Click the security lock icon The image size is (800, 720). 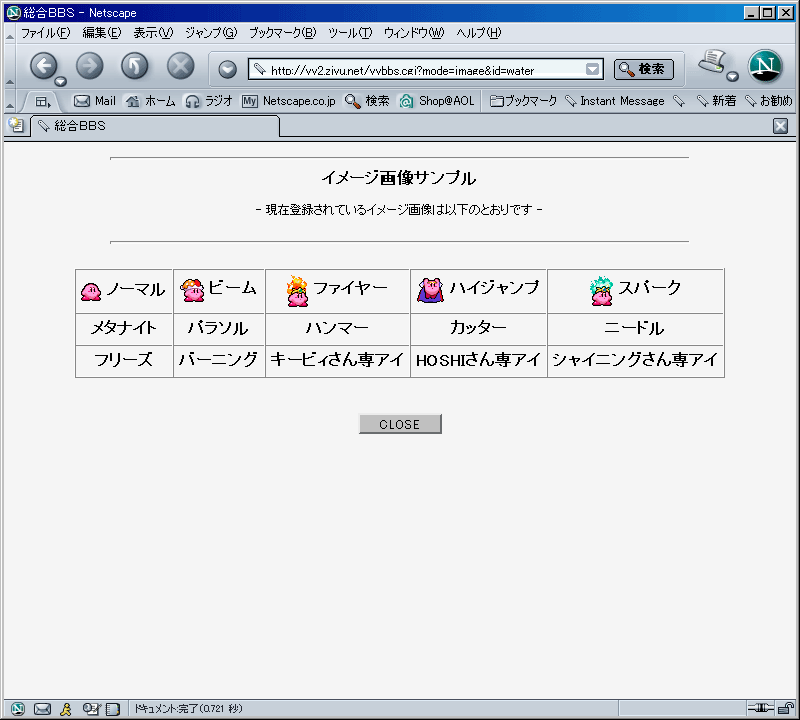point(787,708)
